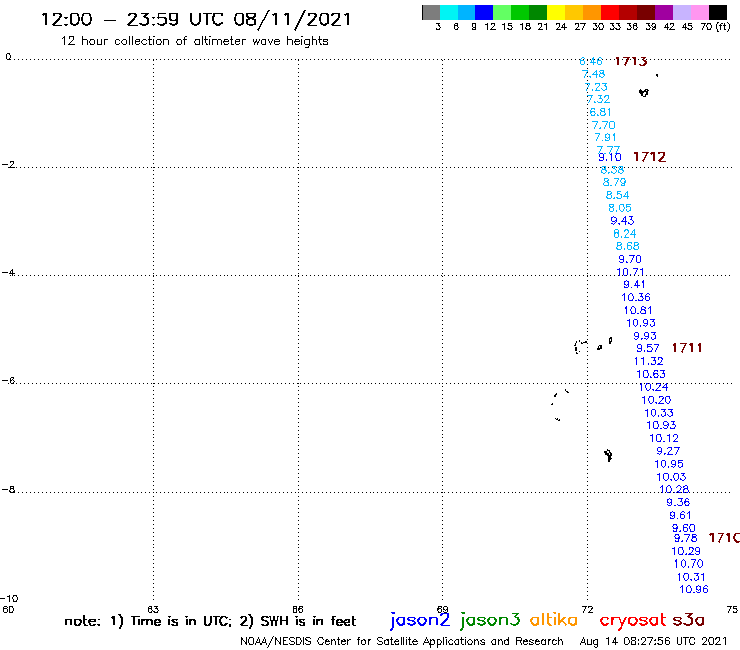
Task: Select the pink legend swatch
Action: click(x=700, y=12)
